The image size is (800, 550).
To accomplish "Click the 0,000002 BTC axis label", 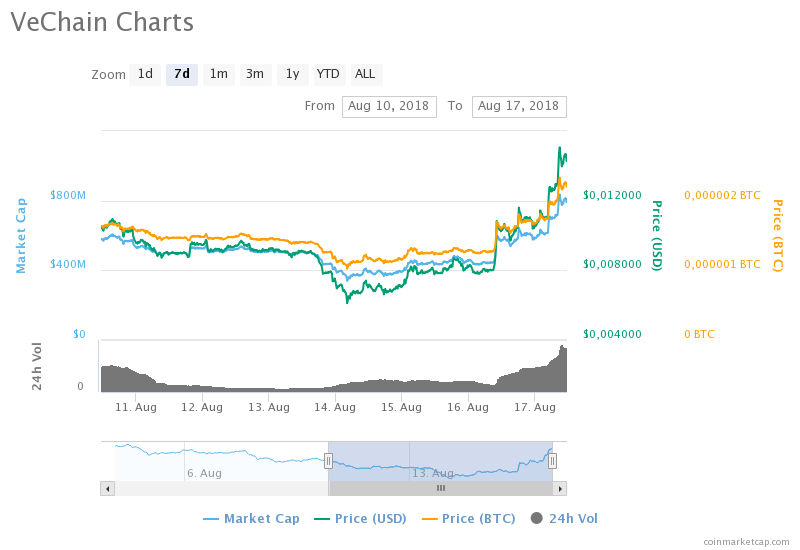I will 722,195.
